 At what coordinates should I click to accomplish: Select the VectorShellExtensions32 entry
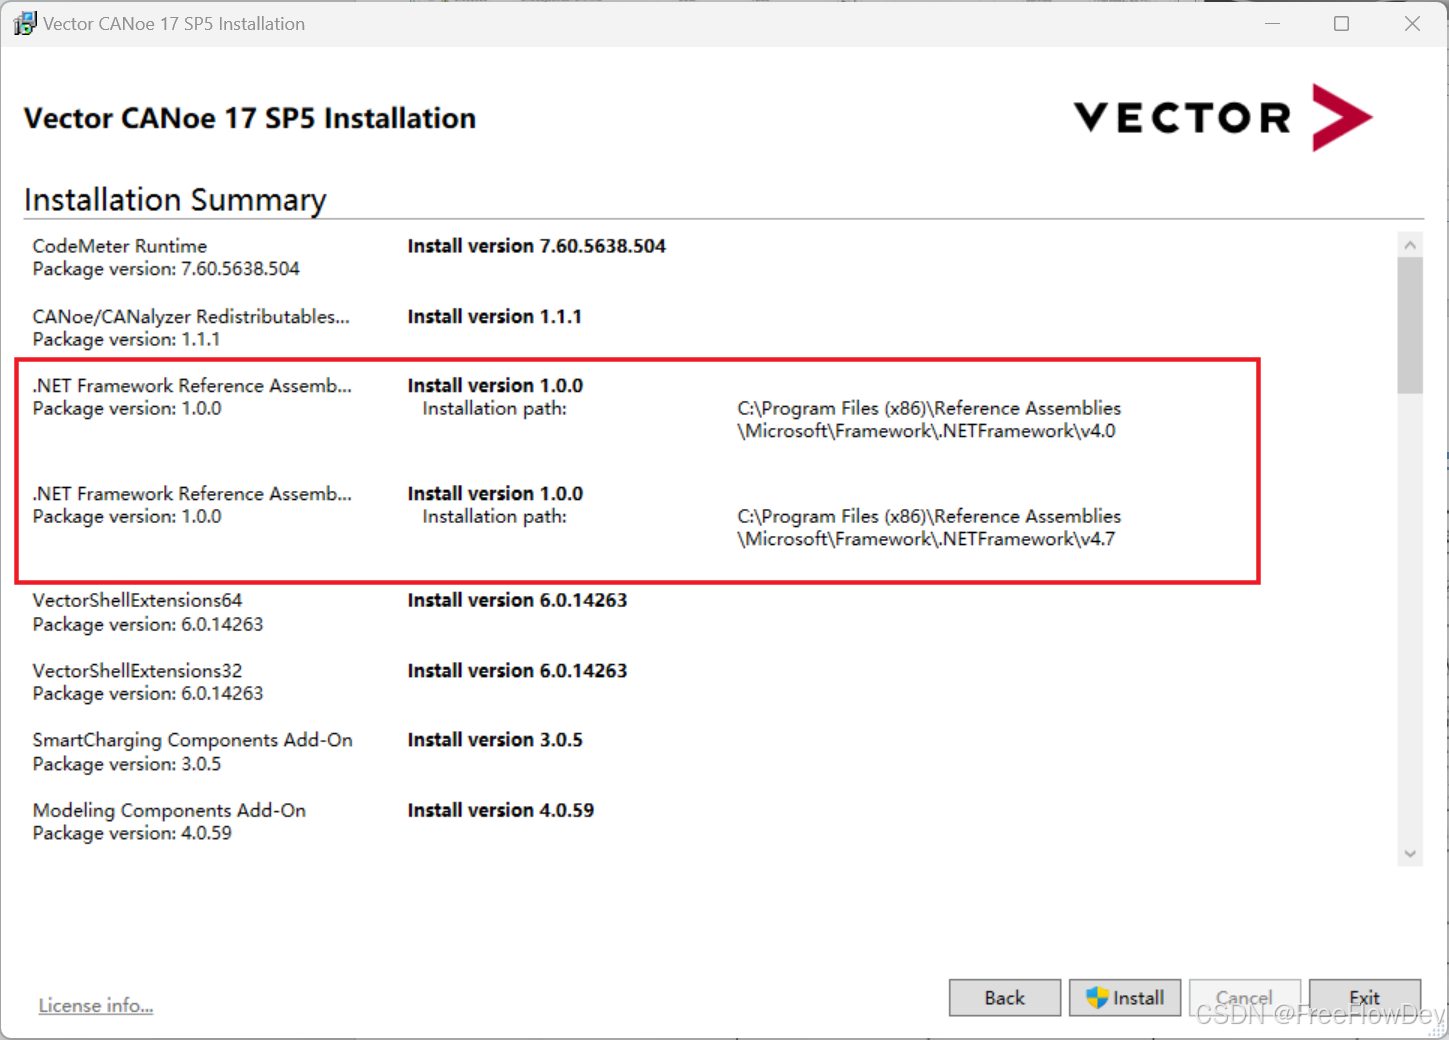click(137, 671)
